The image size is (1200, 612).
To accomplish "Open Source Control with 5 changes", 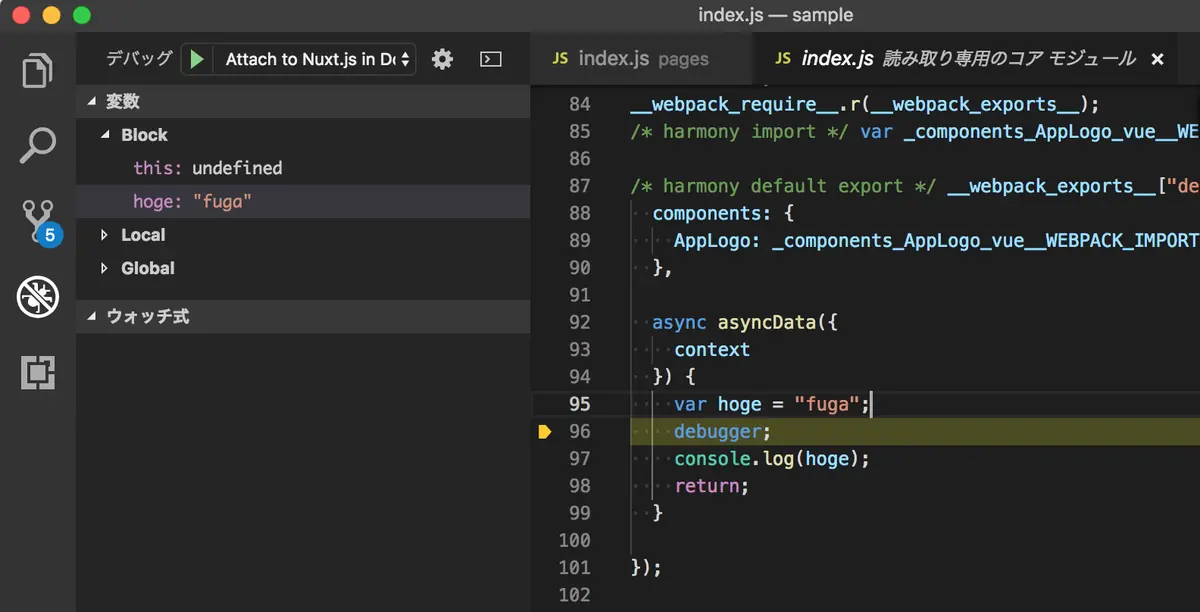I will click(40, 221).
